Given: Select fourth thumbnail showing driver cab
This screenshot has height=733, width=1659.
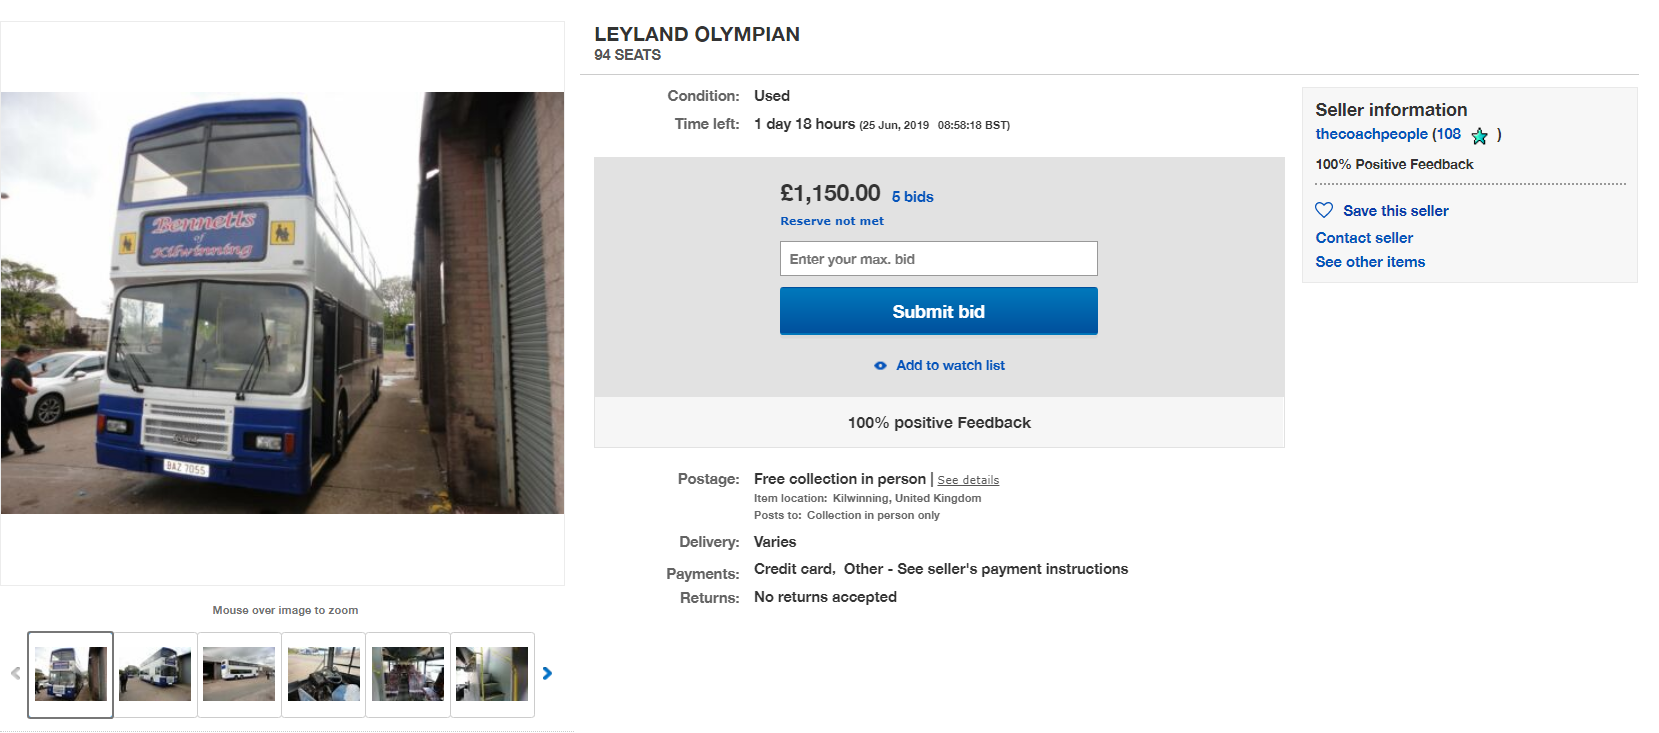Looking at the screenshot, I should coord(323,674).
